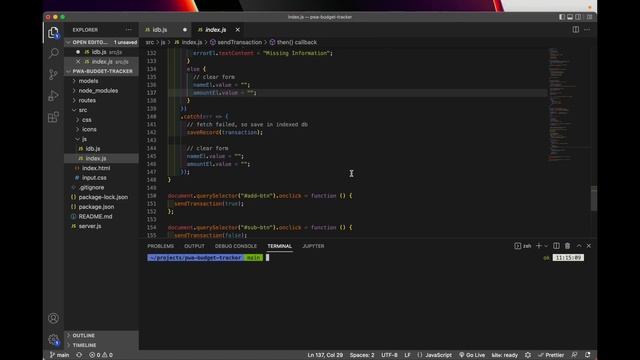Image resolution: width=640 pixels, height=360 pixels.
Task: Open the .gitignore file
Action: 91,188
